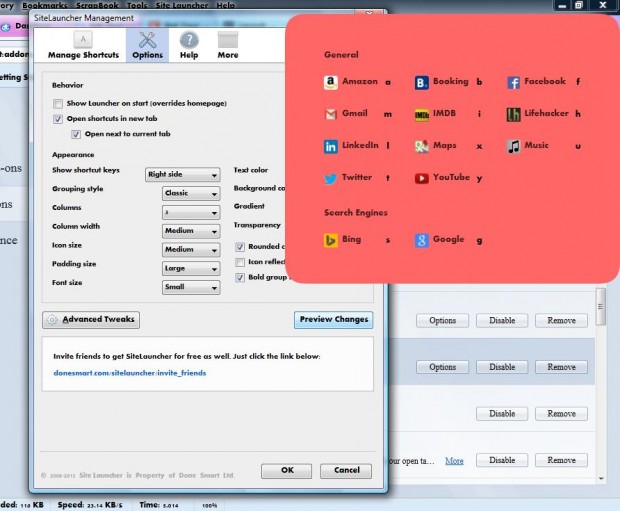Image resolution: width=620 pixels, height=511 pixels.
Task: Open the Google search engine icon
Action: [422, 240]
